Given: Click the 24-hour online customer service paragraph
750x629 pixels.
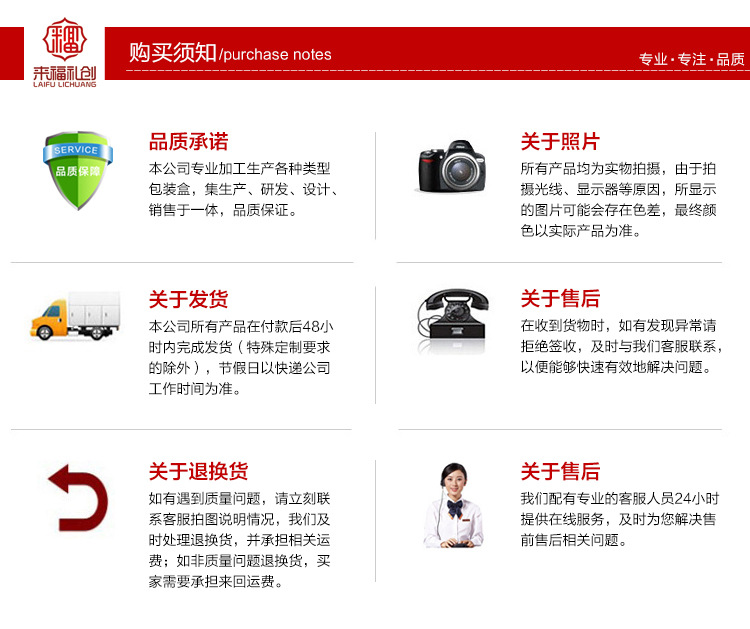Looking at the screenshot, I should point(619,519).
